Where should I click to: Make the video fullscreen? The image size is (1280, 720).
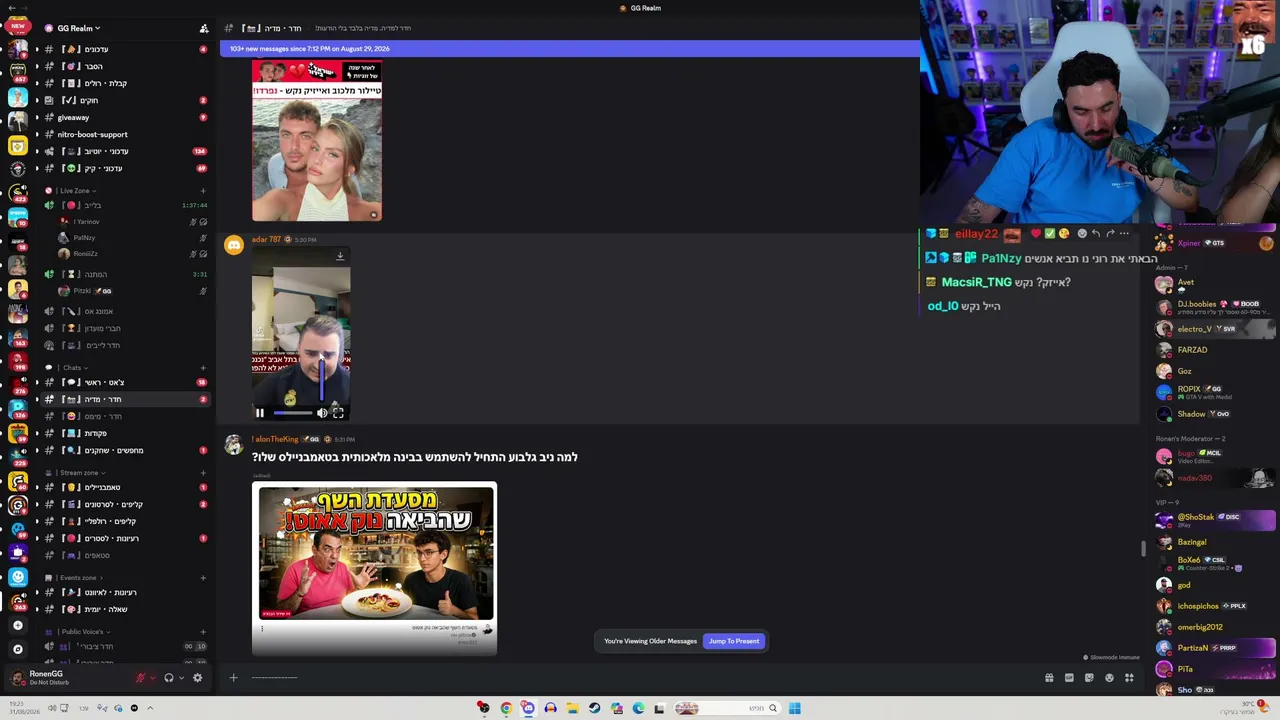tap(338, 412)
